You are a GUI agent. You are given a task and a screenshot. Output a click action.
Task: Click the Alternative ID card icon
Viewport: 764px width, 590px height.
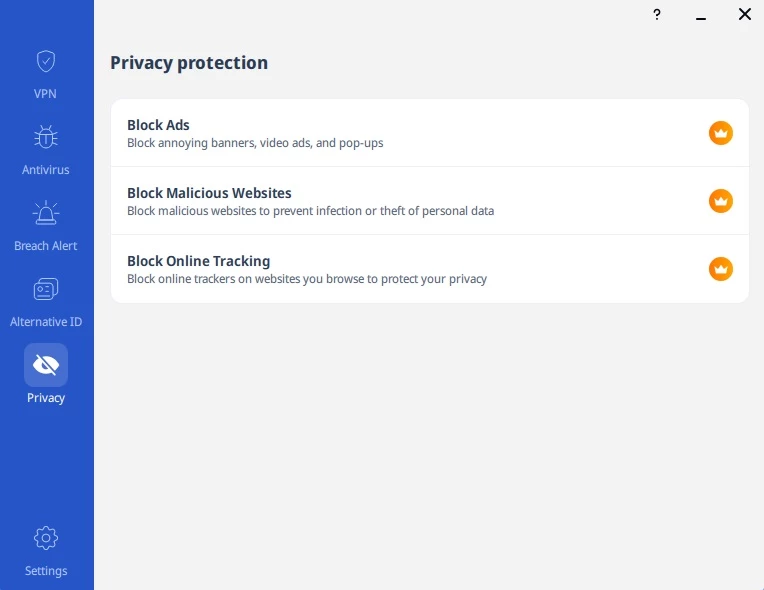click(x=46, y=289)
